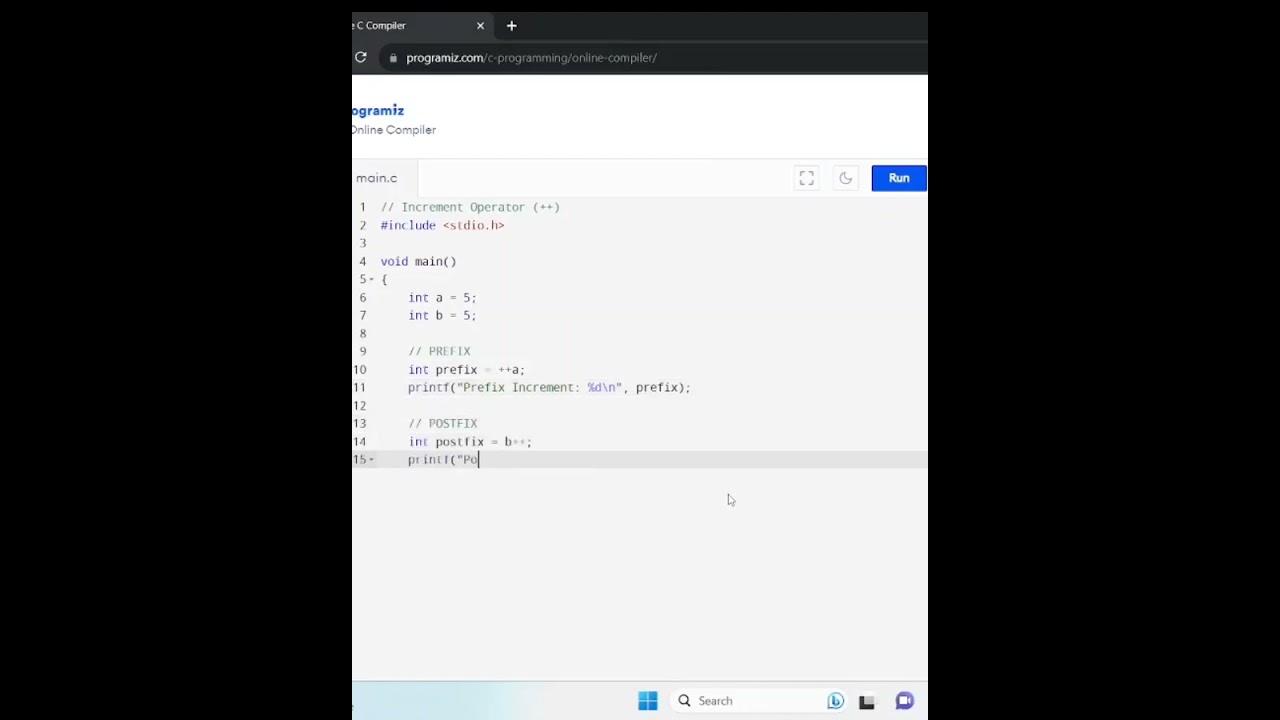The image size is (1280, 720).
Task: Open a new browser tab
Action: coord(511,26)
